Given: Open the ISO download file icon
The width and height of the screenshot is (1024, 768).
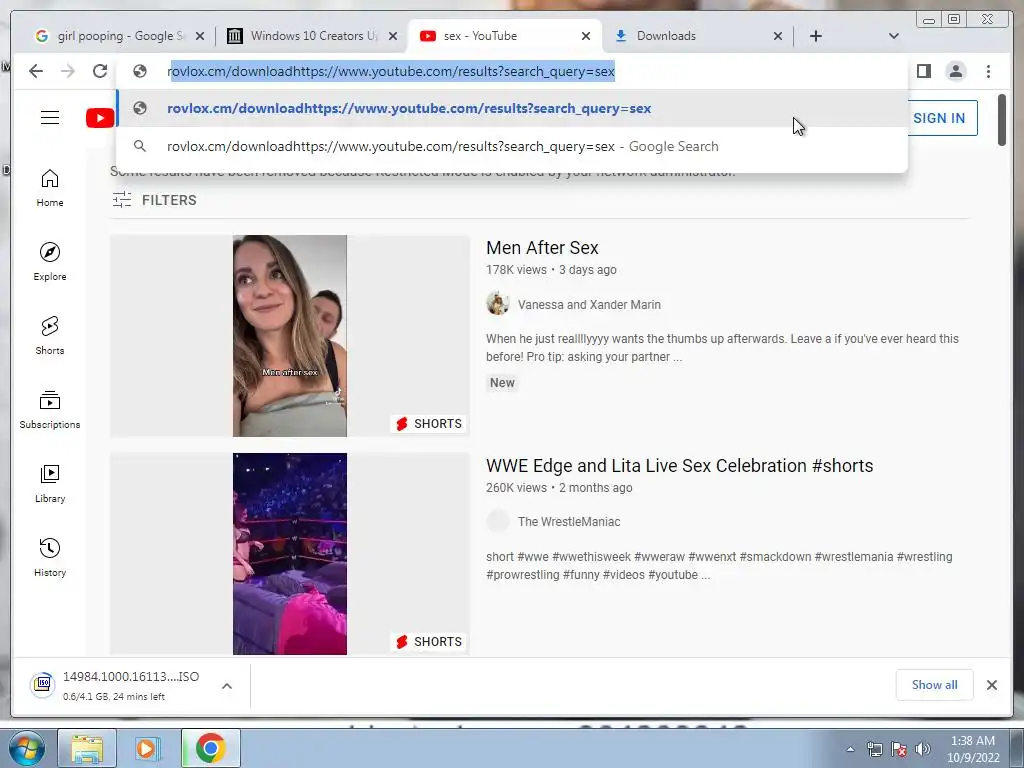Looking at the screenshot, I should [42, 685].
